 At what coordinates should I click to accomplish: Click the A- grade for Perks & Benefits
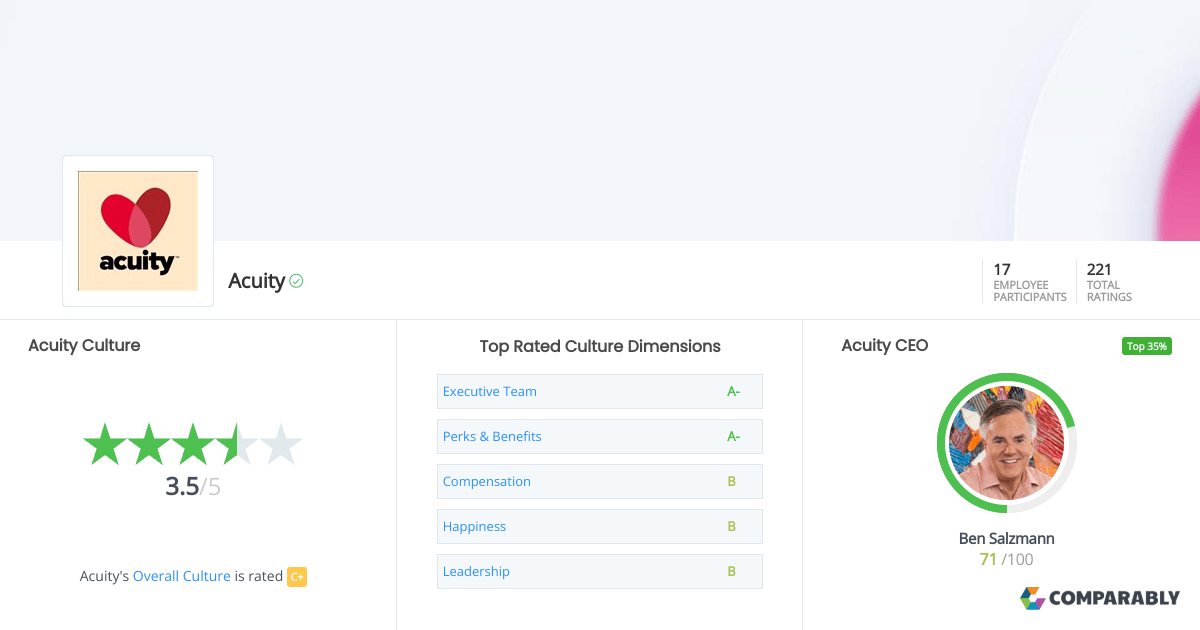(x=733, y=436)
